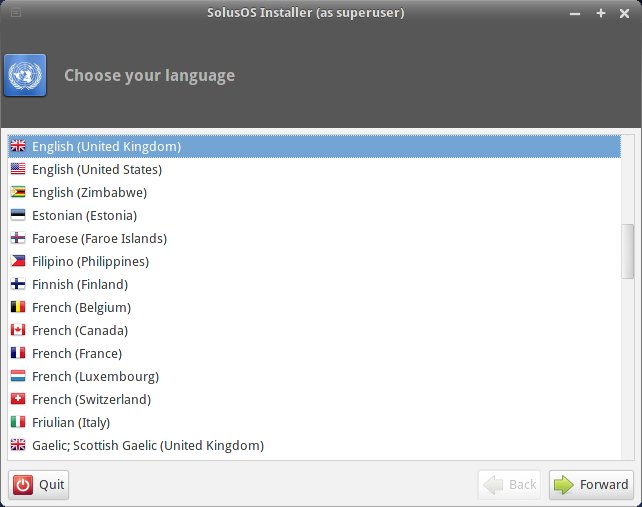Click the US flag icon
The image size is (642, 507).
pyautogui.click(x=18, y=169)
